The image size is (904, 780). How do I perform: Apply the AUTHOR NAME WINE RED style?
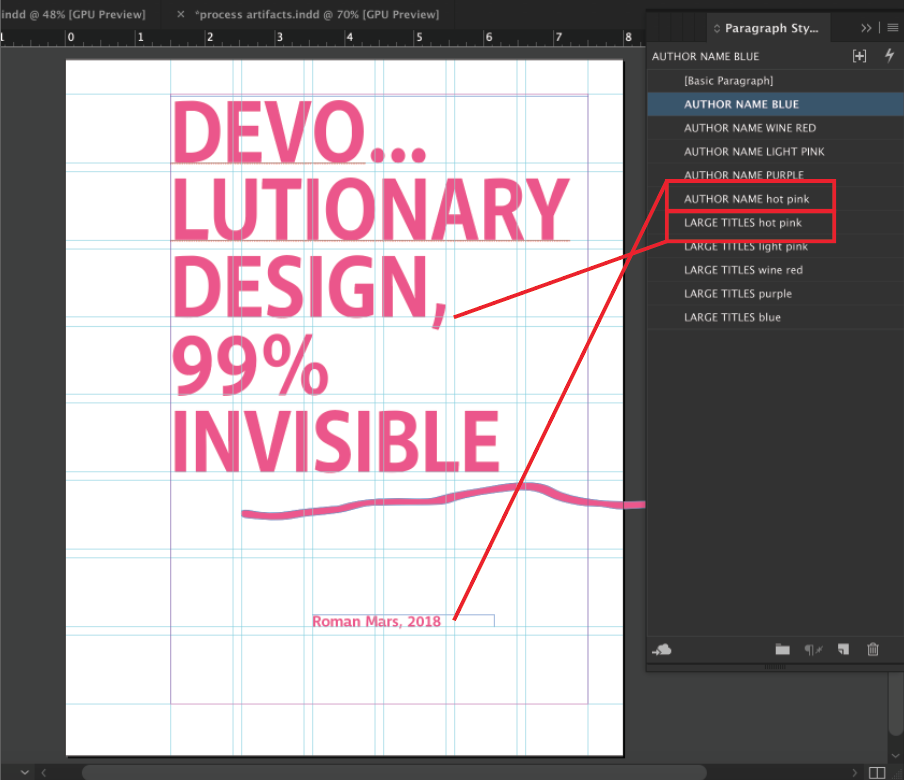pyautogui.click(x=775, y=128)
